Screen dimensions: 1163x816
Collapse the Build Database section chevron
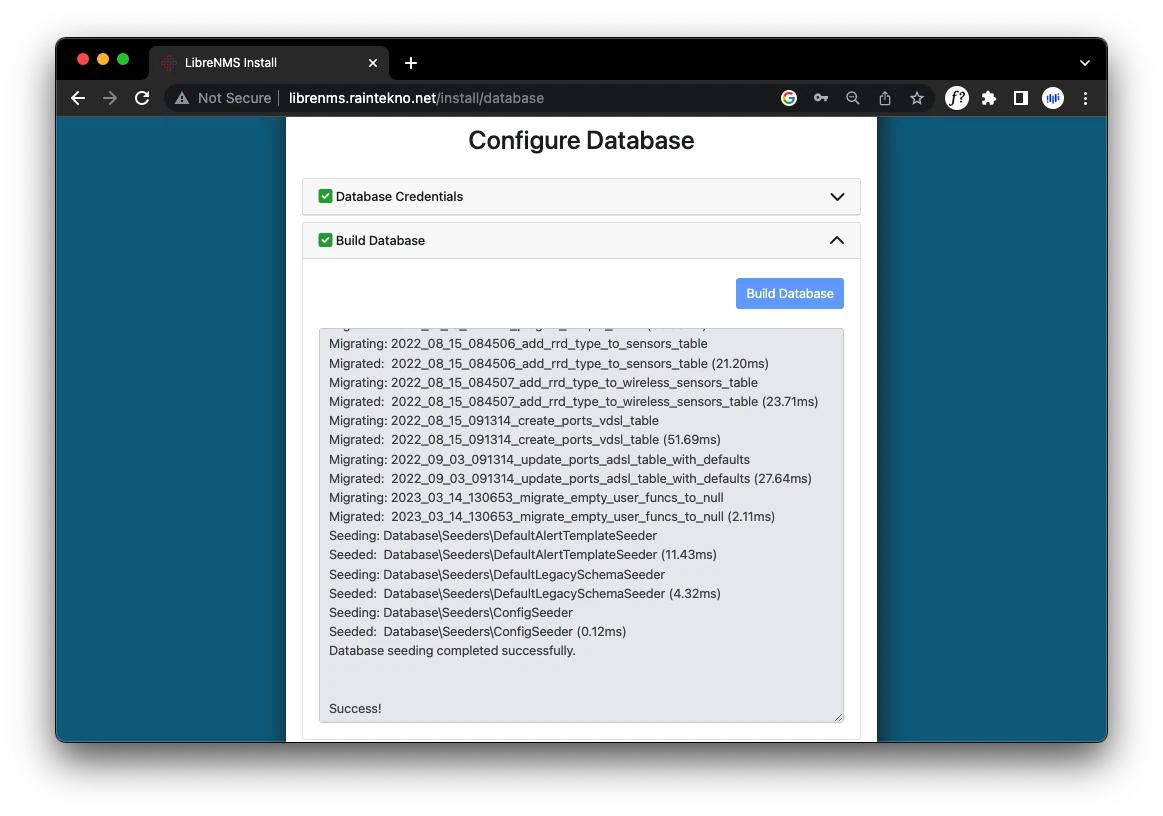pyautogui.click(x=837, y=241)
